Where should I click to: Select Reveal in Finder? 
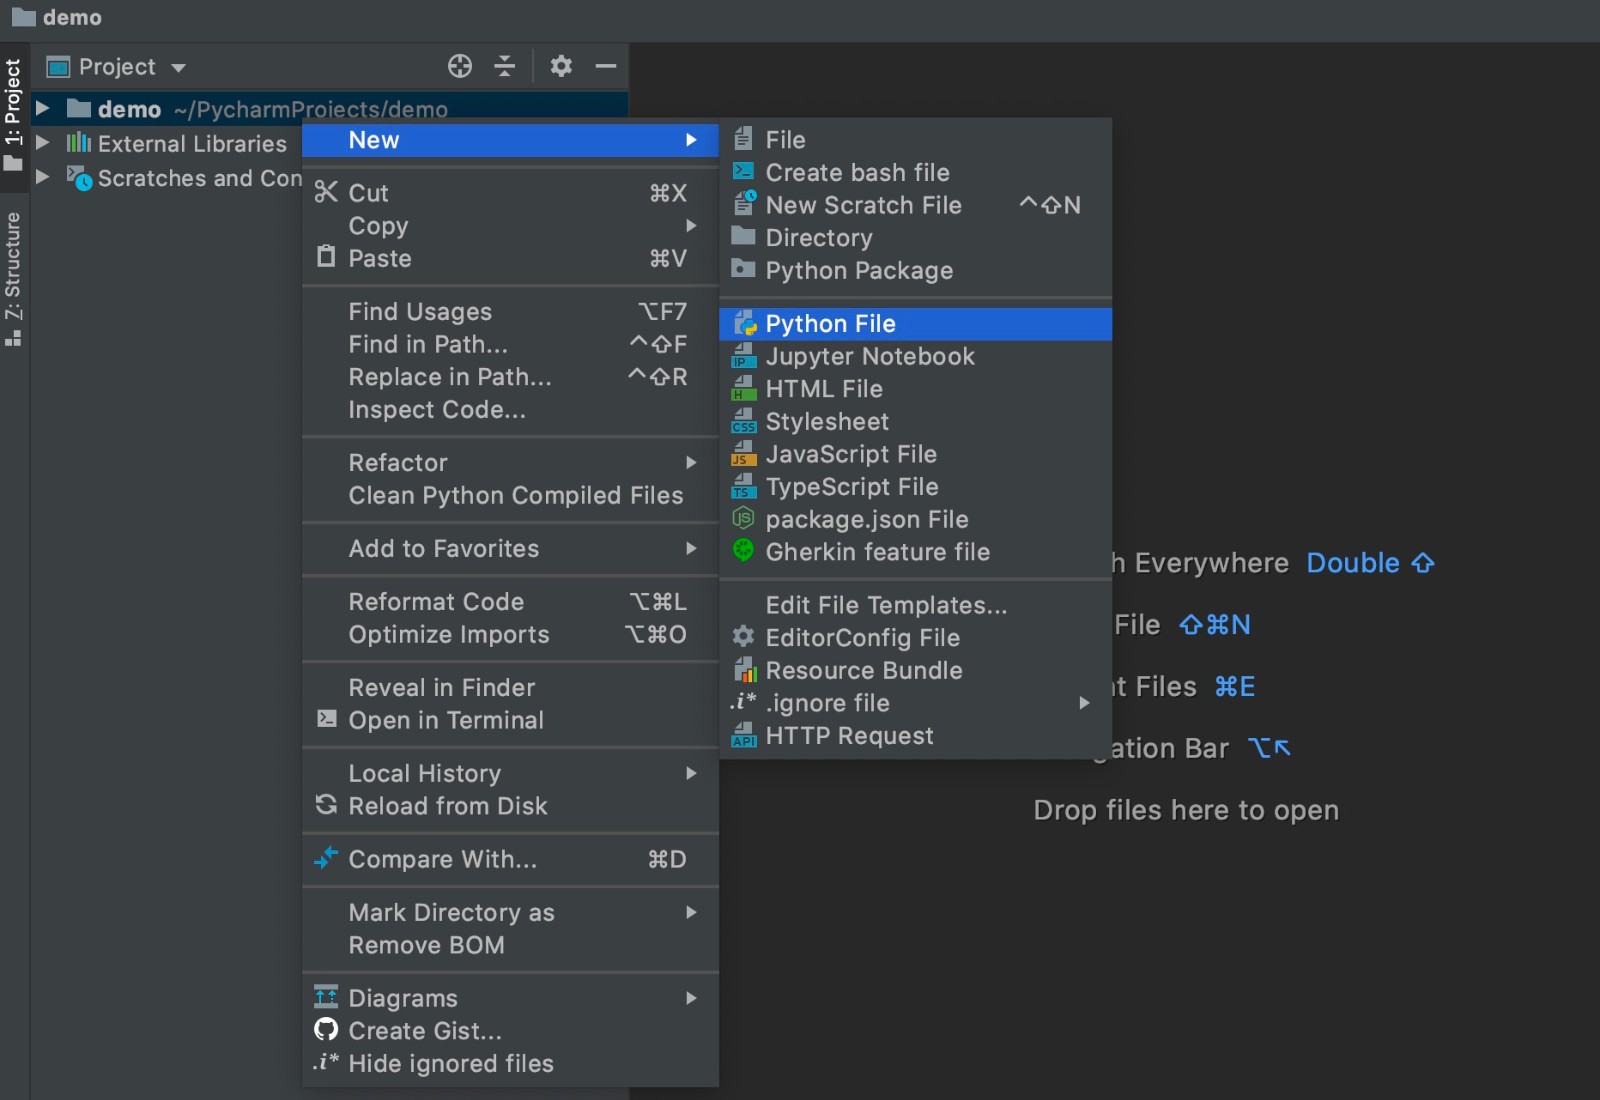[510, 688]
